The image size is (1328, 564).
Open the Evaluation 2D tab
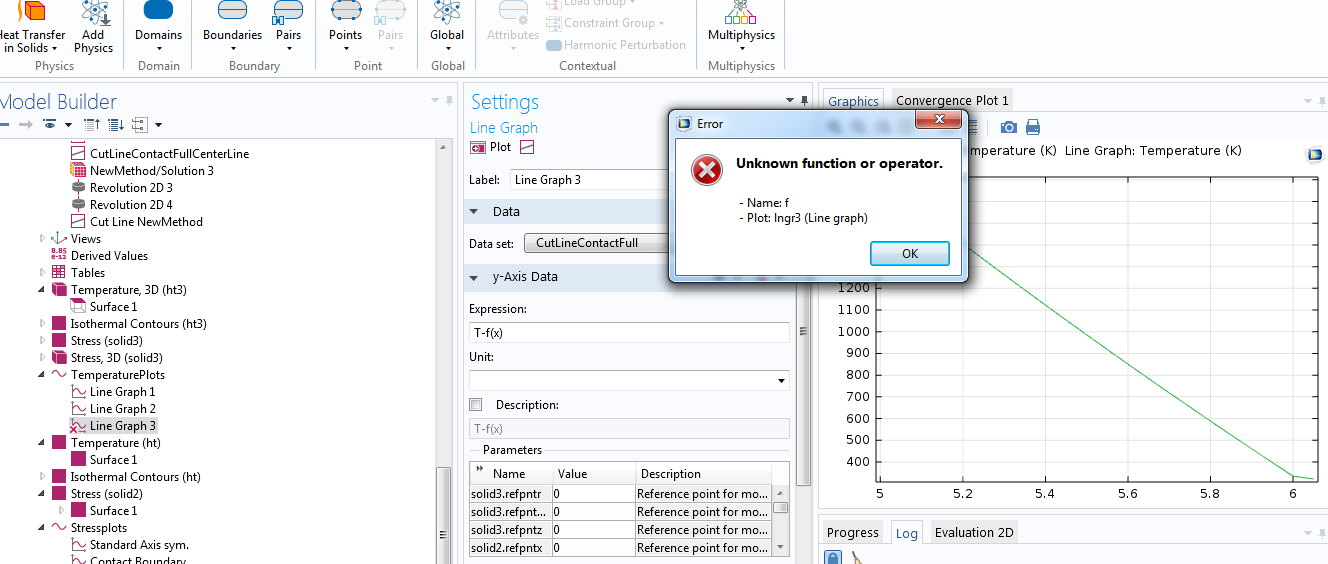click(973, 533)
